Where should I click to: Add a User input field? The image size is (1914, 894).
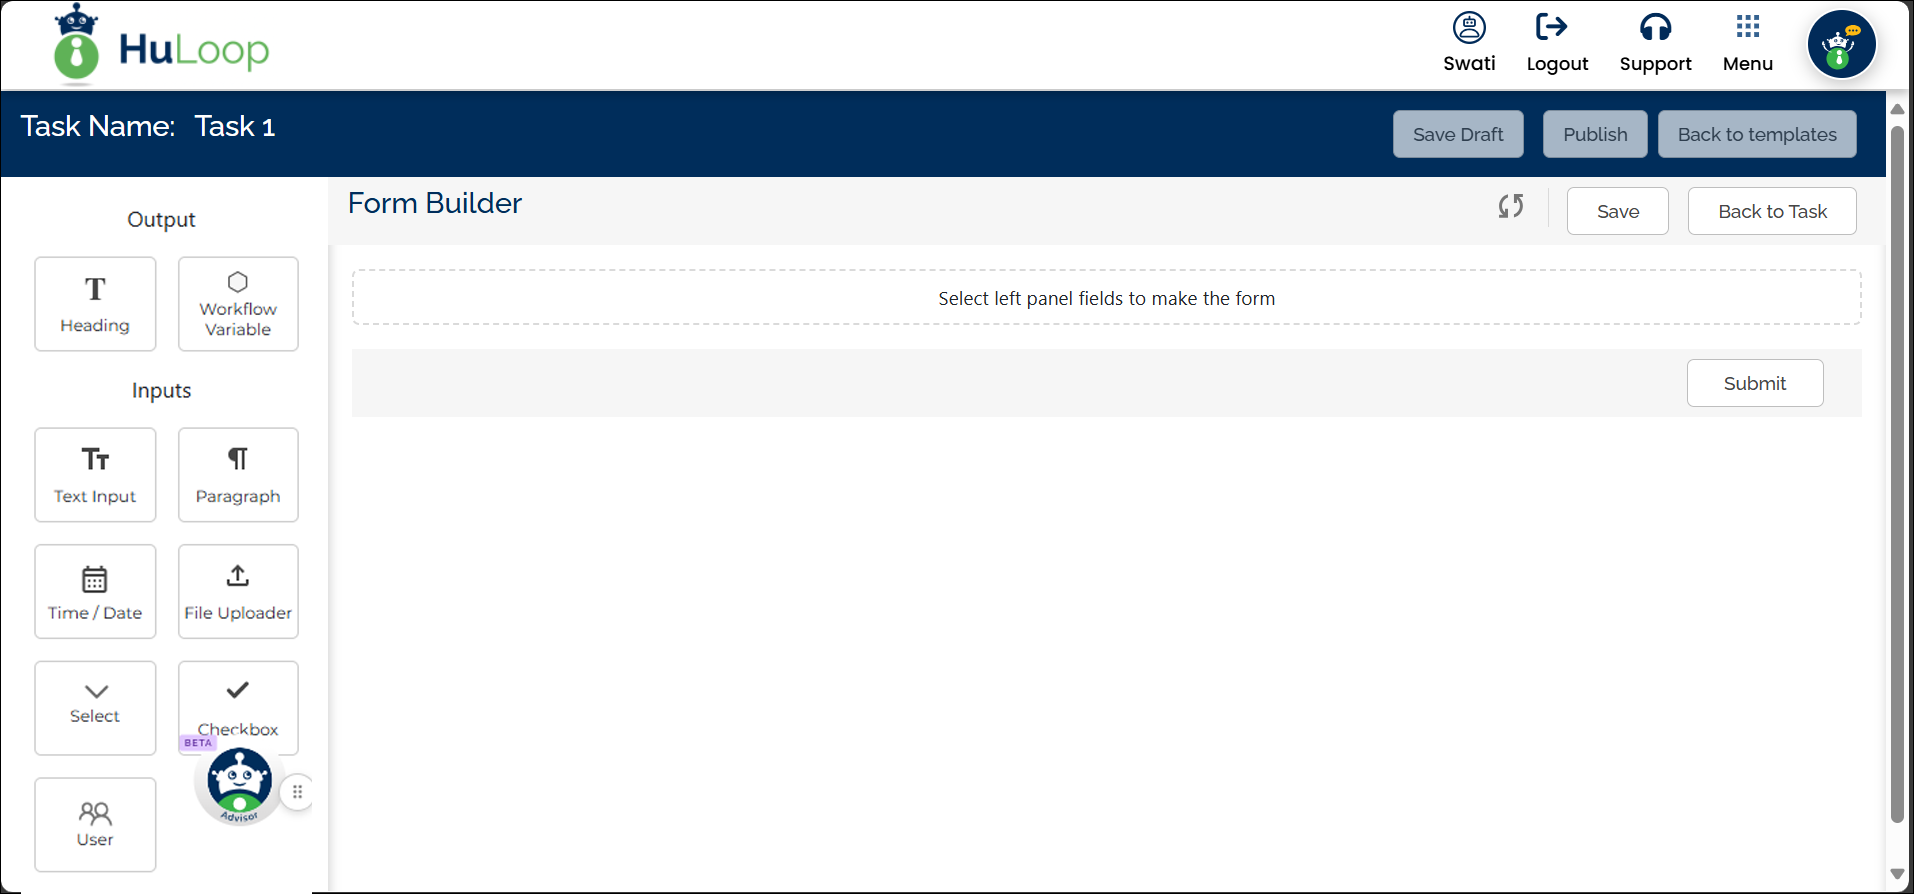point(95,825)
